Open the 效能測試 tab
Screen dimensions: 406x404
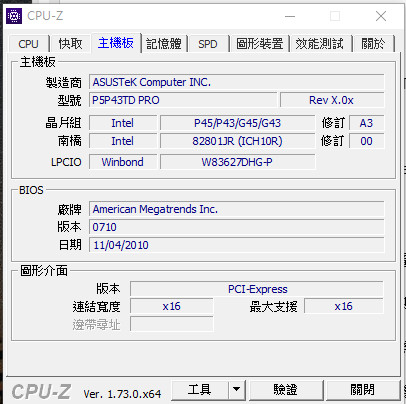pyautogui.click(x=320, y=44)
